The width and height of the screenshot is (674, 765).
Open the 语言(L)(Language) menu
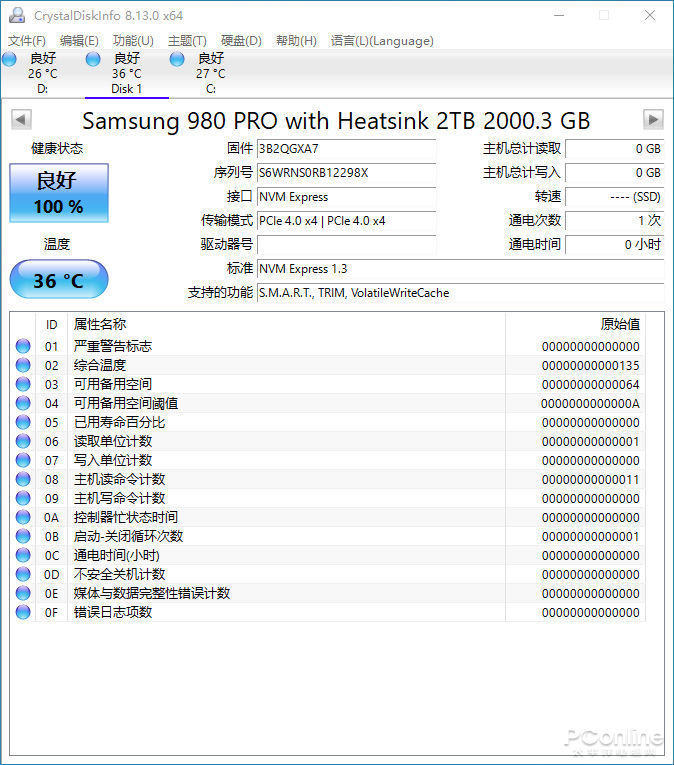[382, 40]
